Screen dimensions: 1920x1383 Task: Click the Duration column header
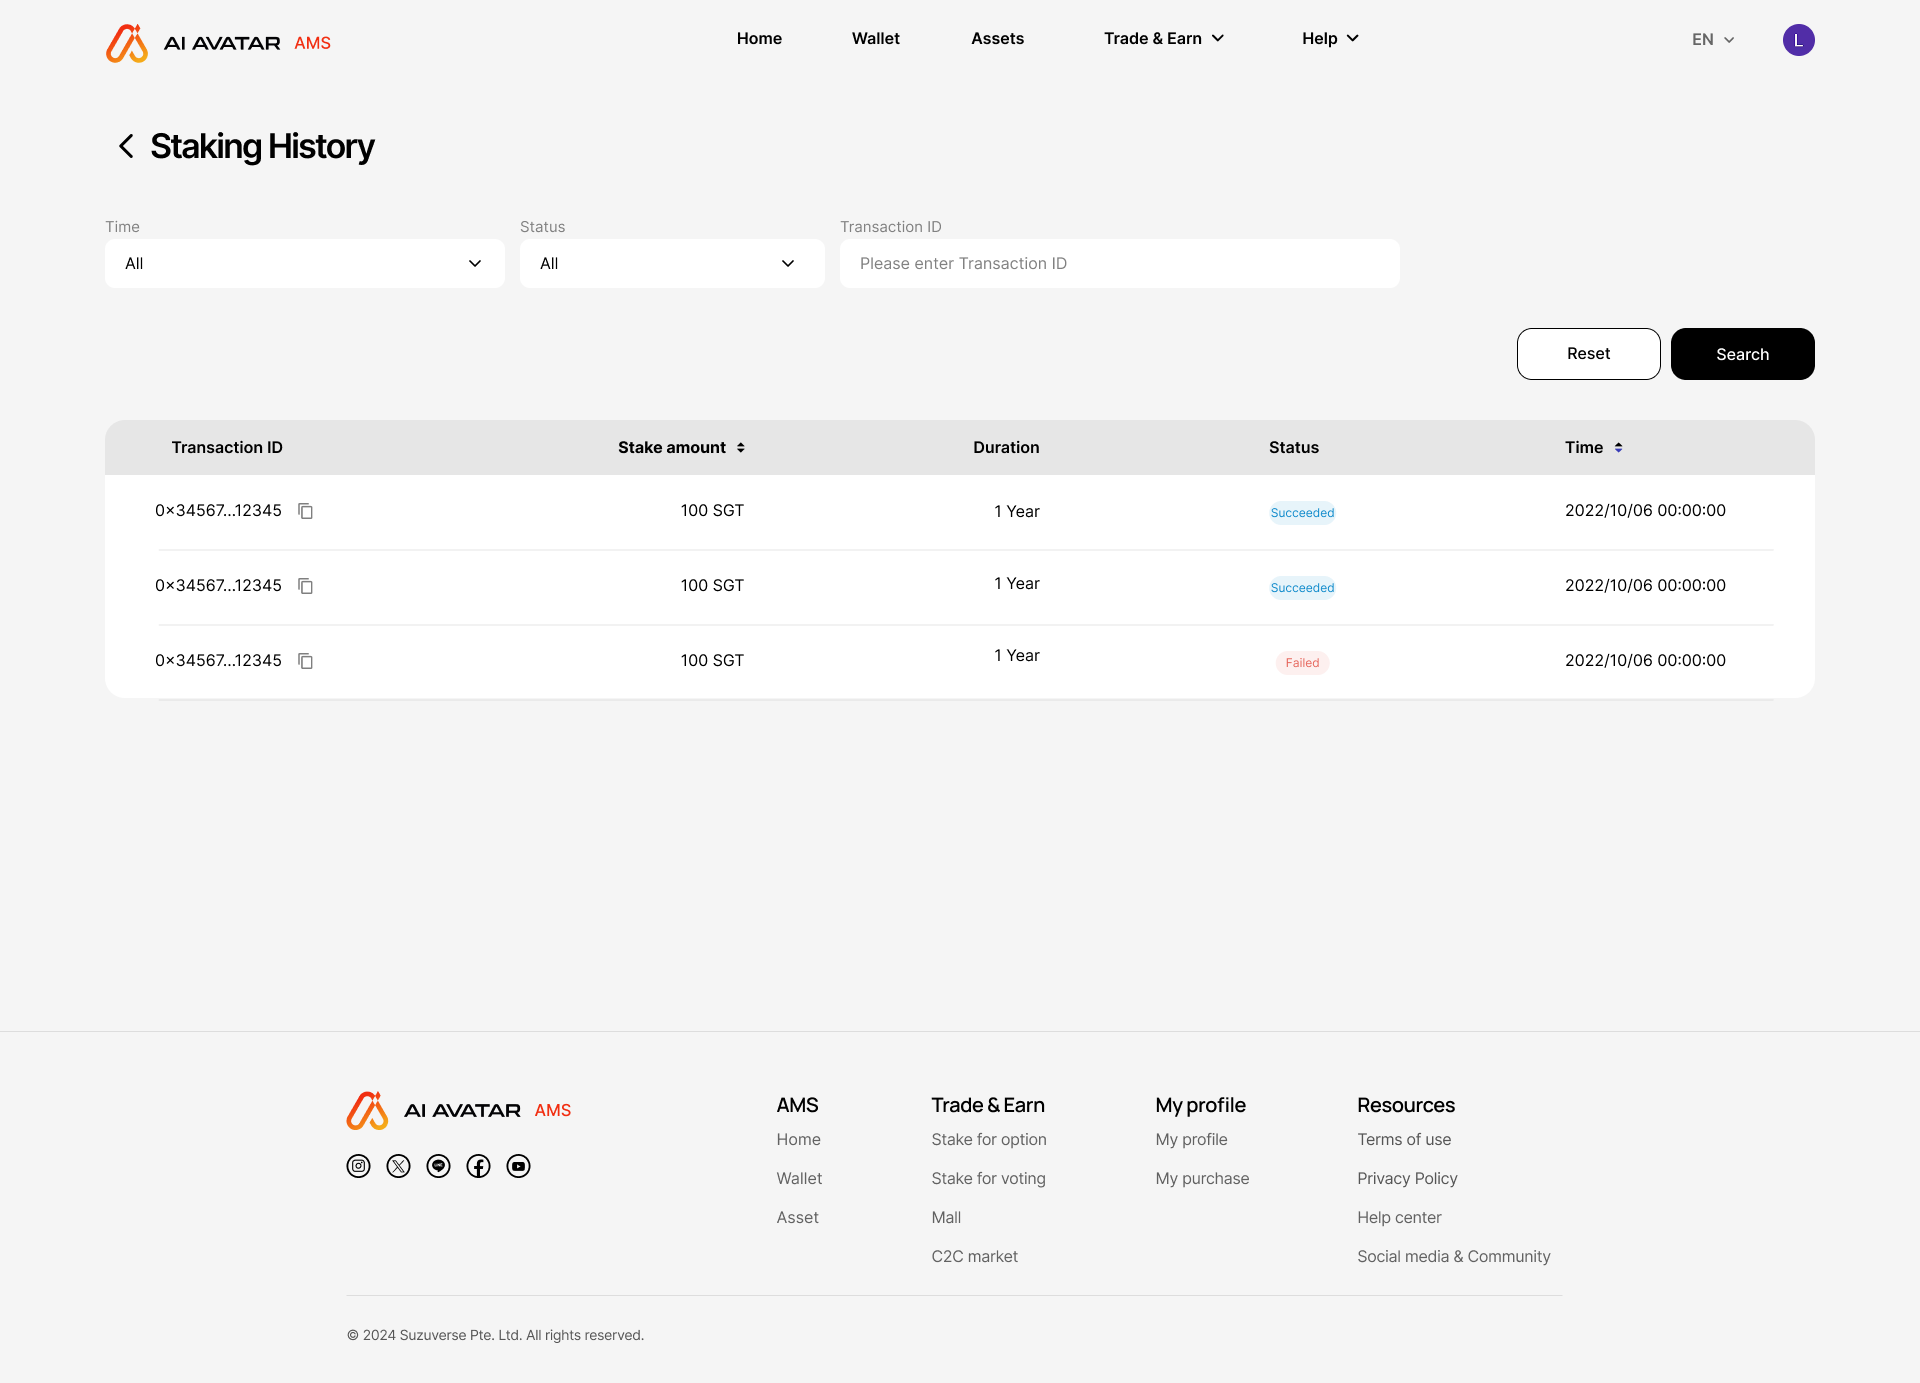[1006, 447]
